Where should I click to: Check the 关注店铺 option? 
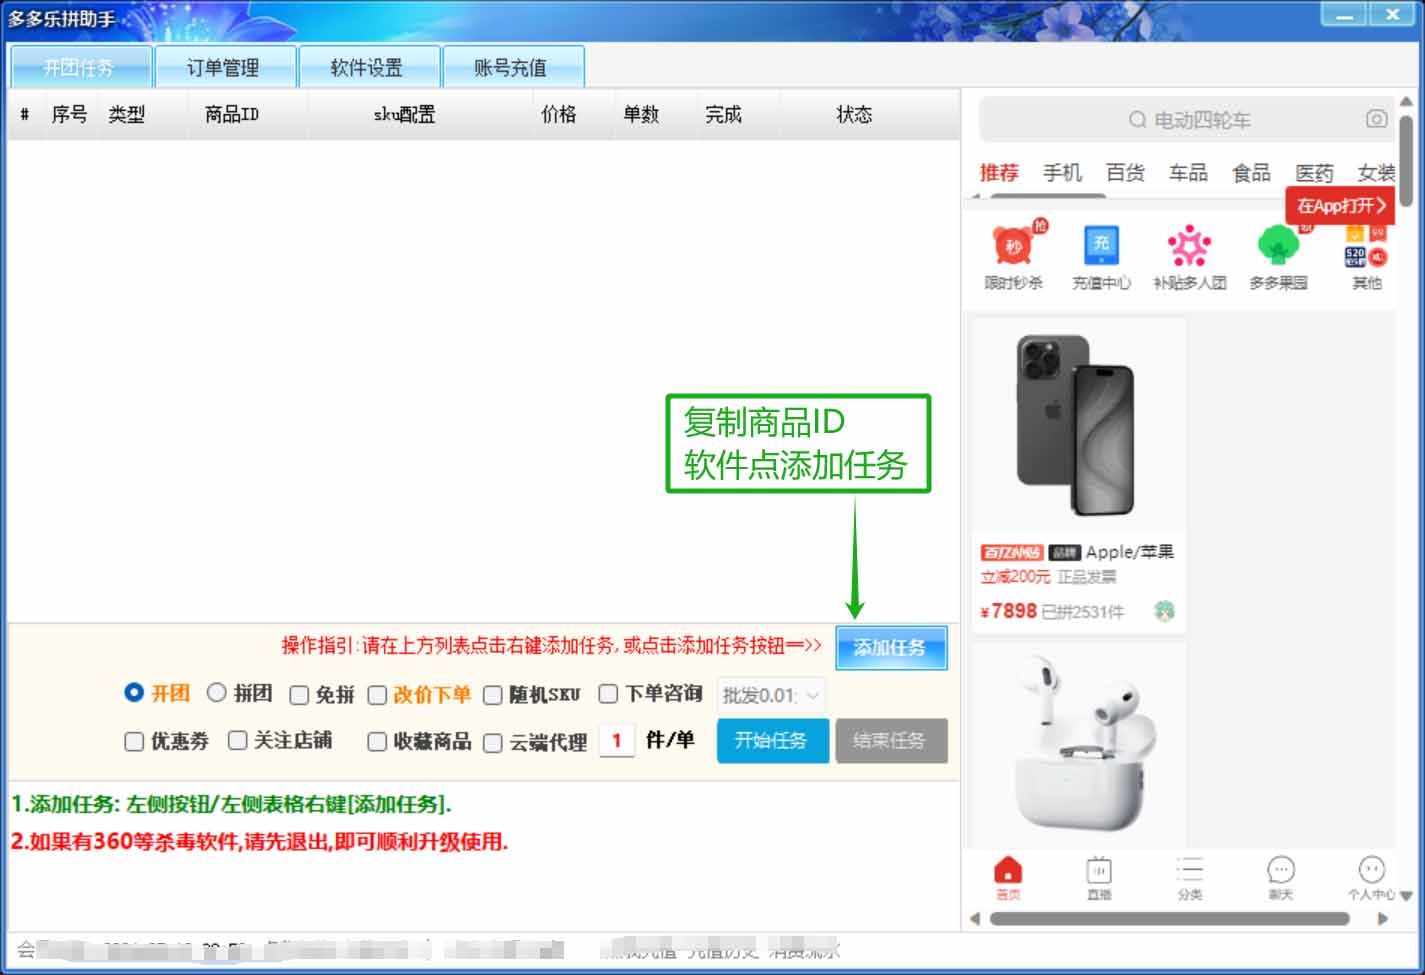(x=238, y=741)
